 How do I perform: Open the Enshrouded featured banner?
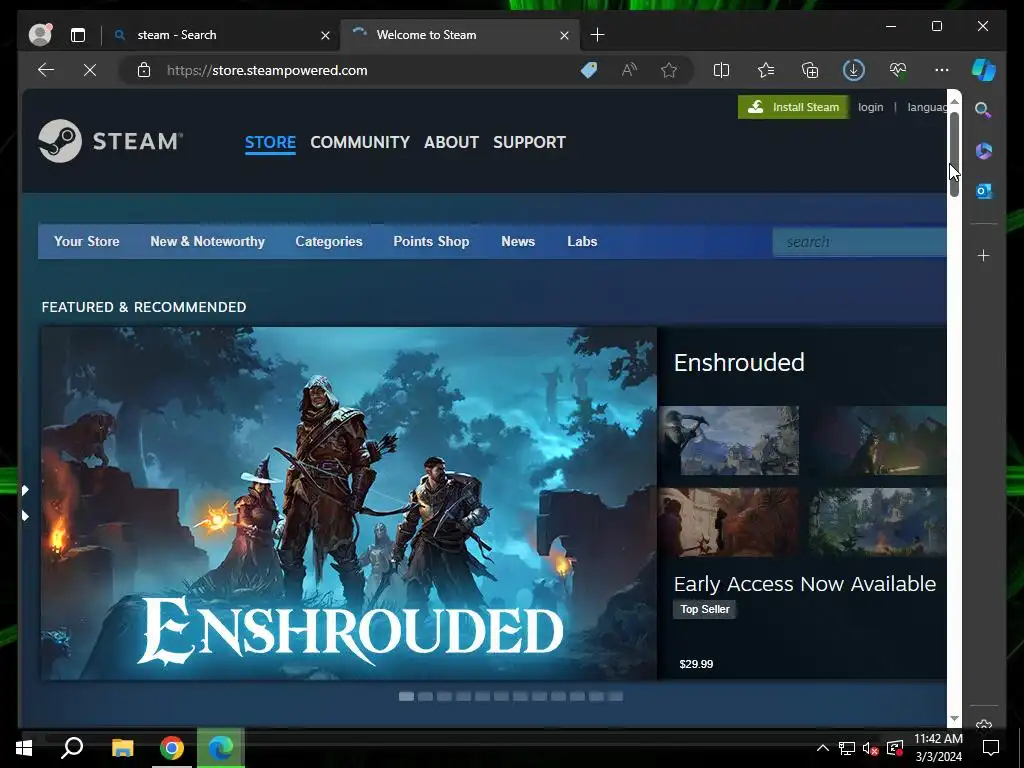349,504
